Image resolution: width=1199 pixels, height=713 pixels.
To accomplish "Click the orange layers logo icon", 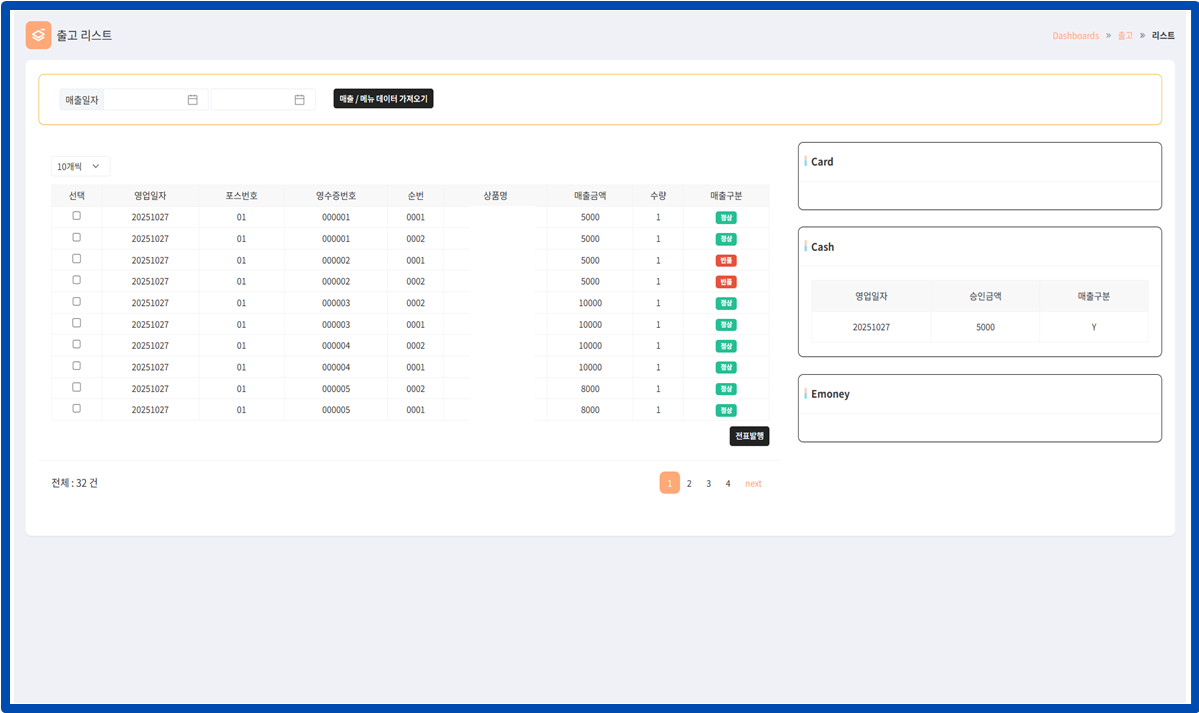I will tap(38, 35).
